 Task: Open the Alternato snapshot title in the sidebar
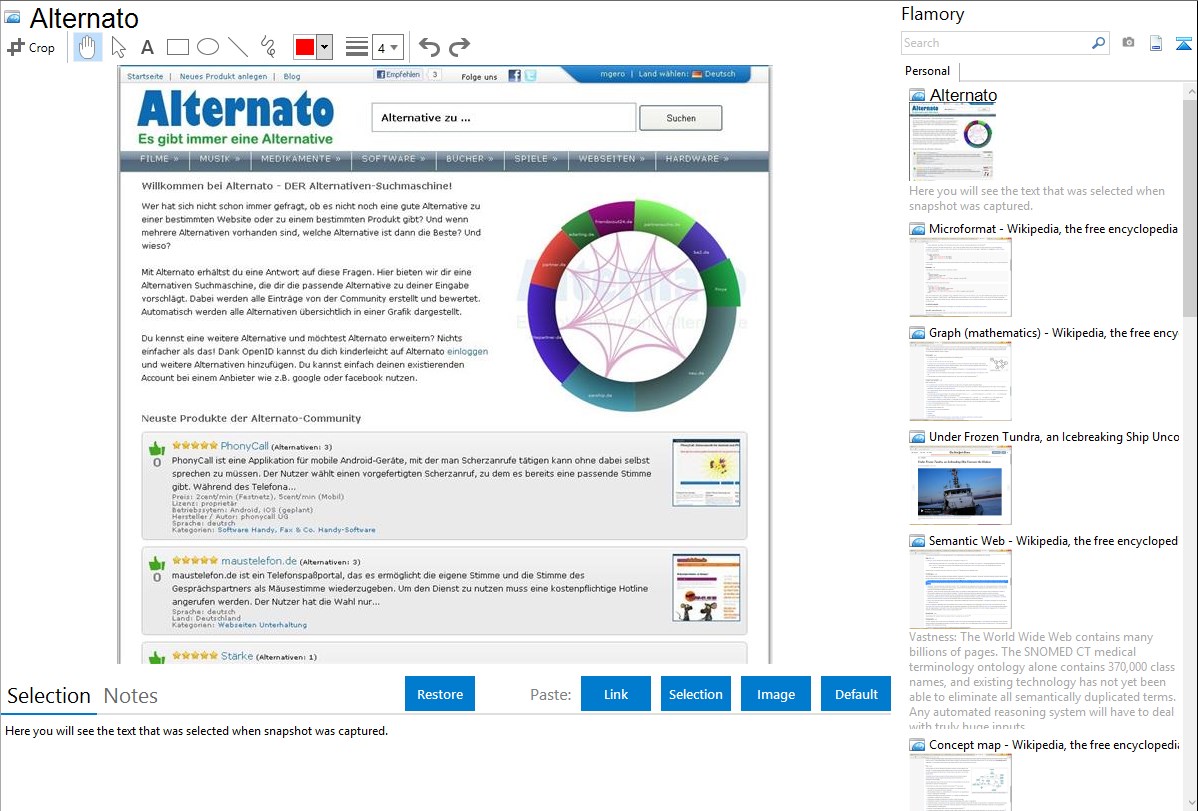click(x=963, y=96)
